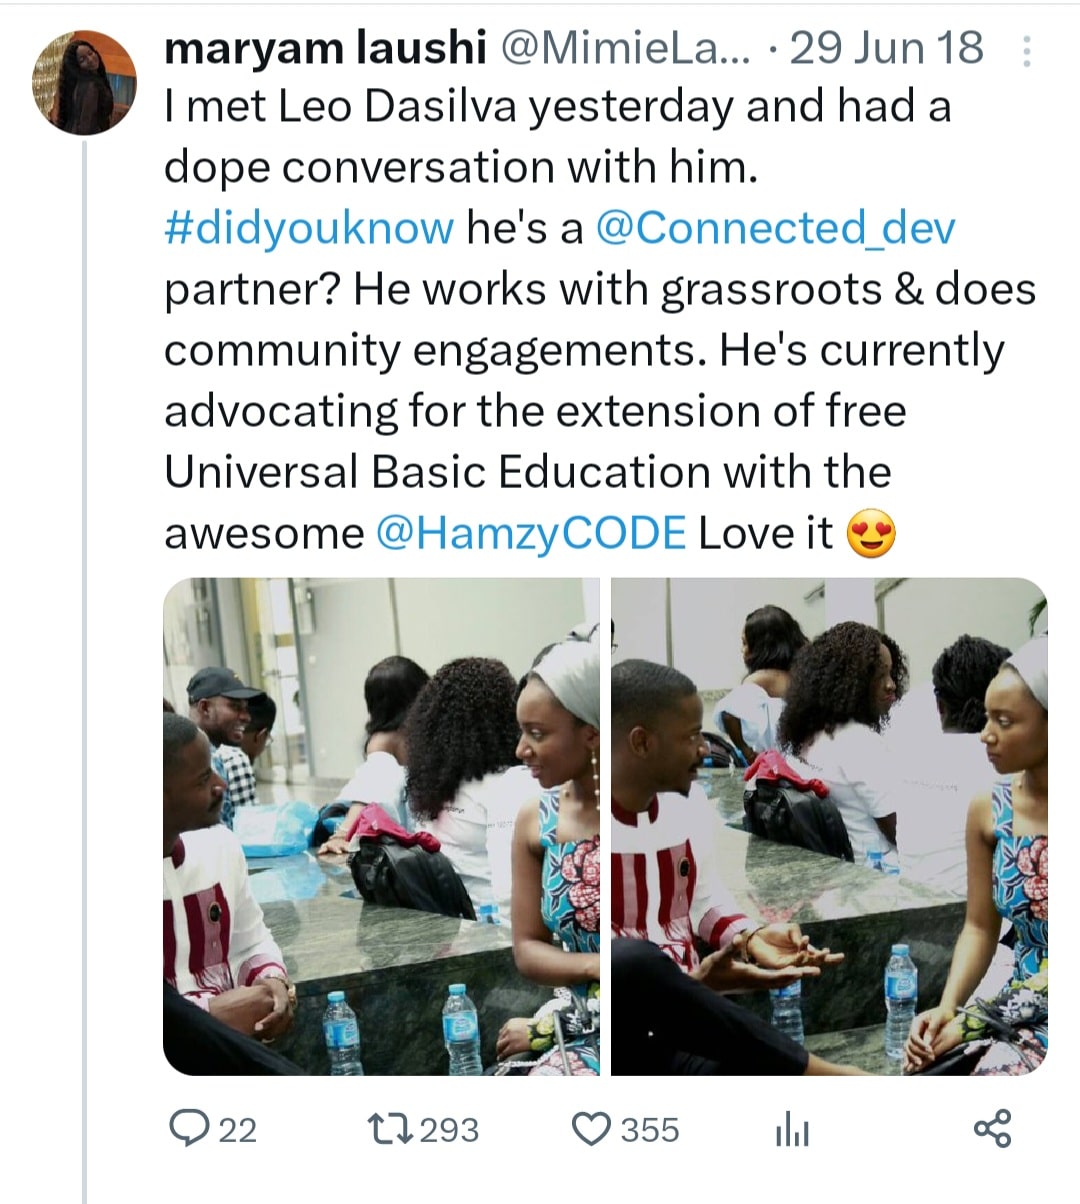Click the 293 retweets count
Image resolution: width=1080 pixels, height=1204 pixels.
tap(449, 1130)
